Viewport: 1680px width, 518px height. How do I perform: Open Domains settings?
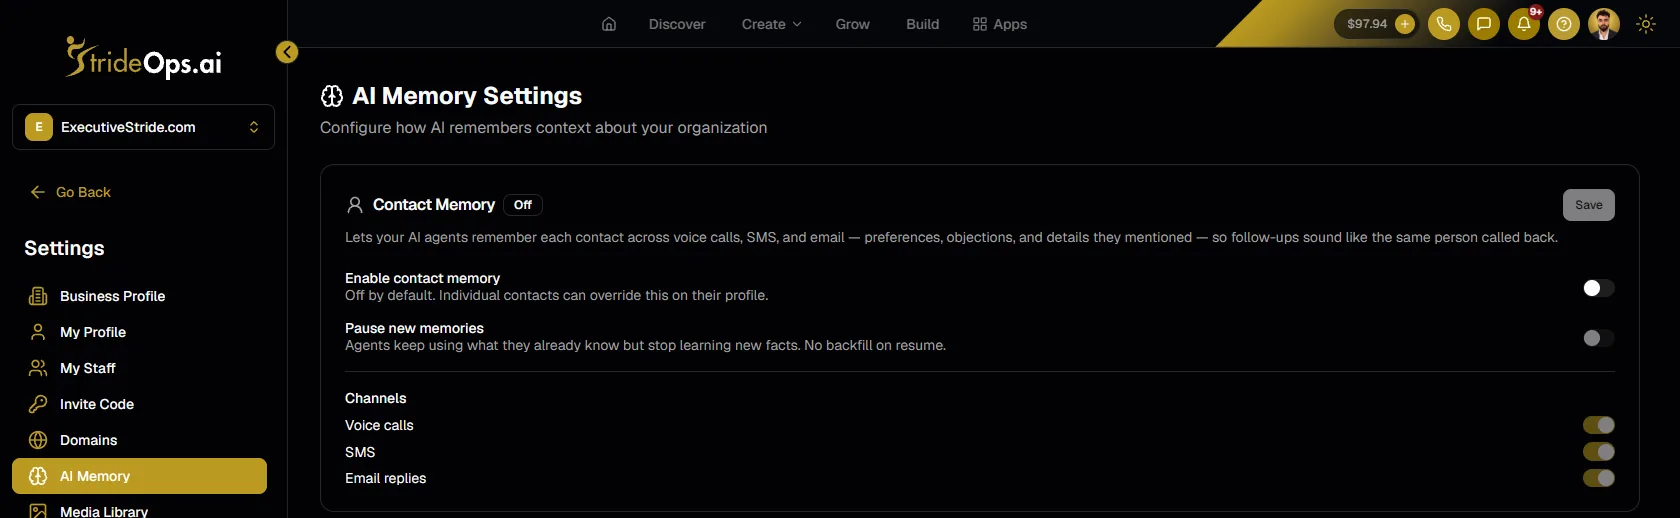139,440
